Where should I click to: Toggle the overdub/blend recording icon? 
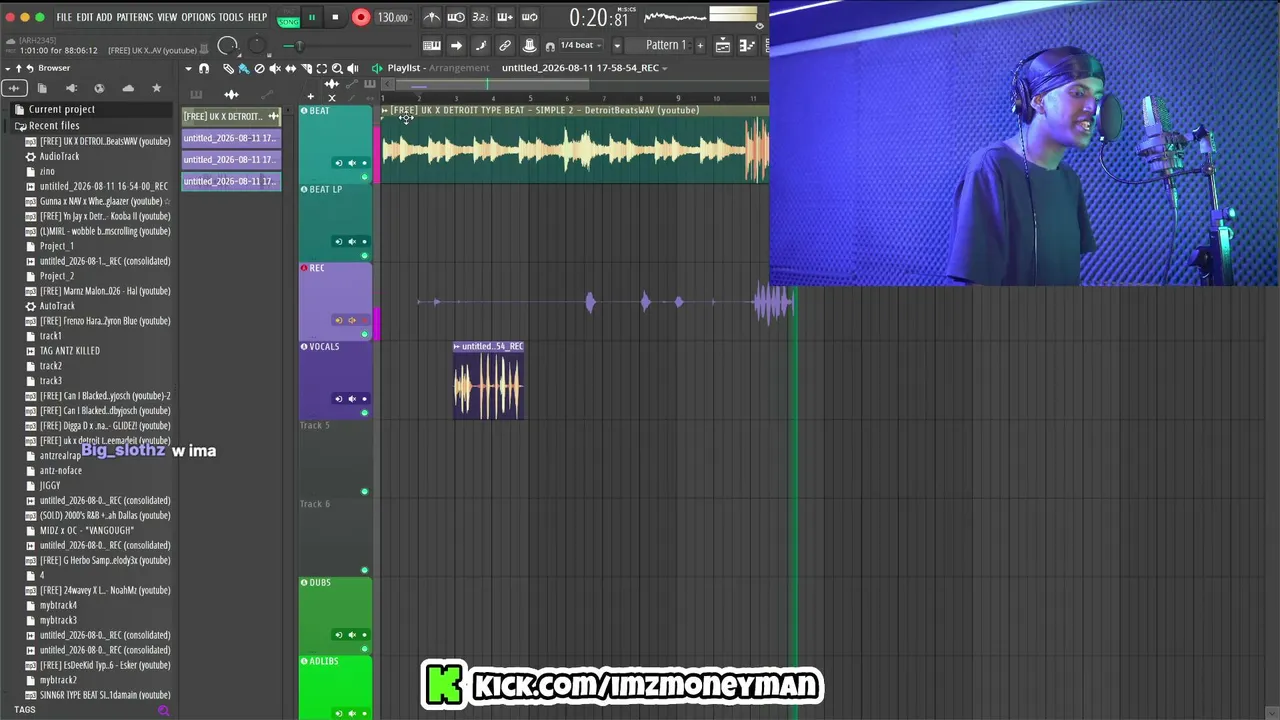(505, 17)
